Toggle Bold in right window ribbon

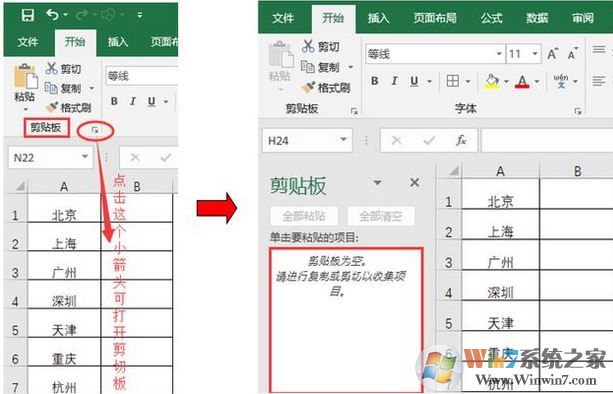pos(375,81)
